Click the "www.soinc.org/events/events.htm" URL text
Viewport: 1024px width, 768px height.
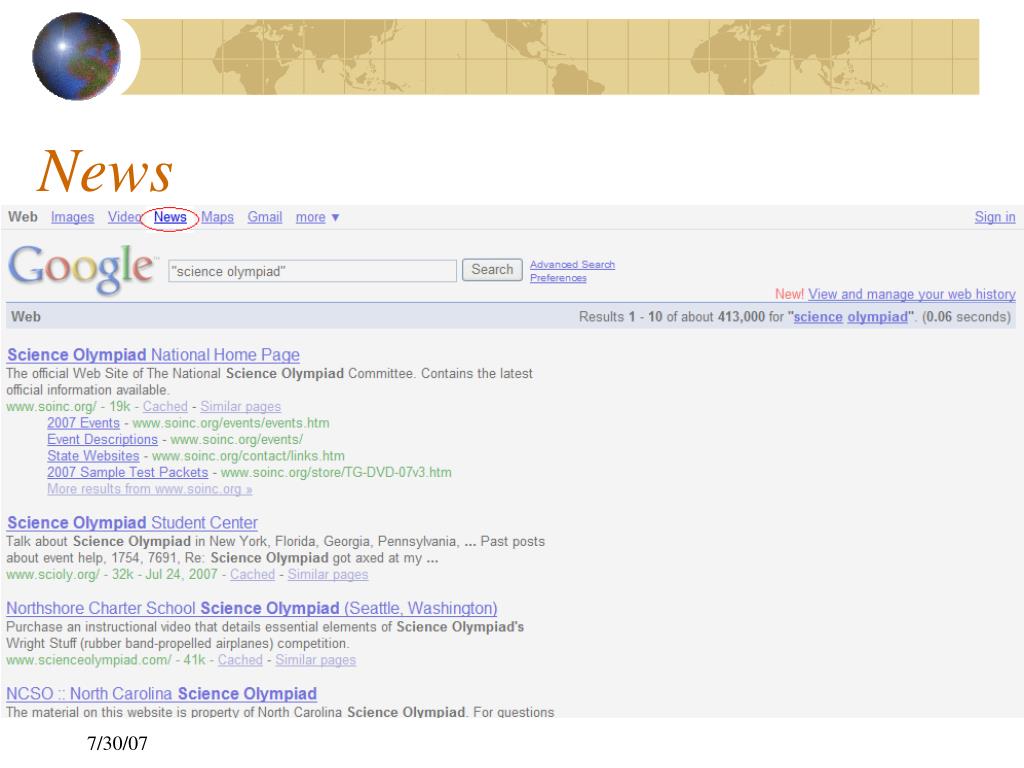pos(231,423)
